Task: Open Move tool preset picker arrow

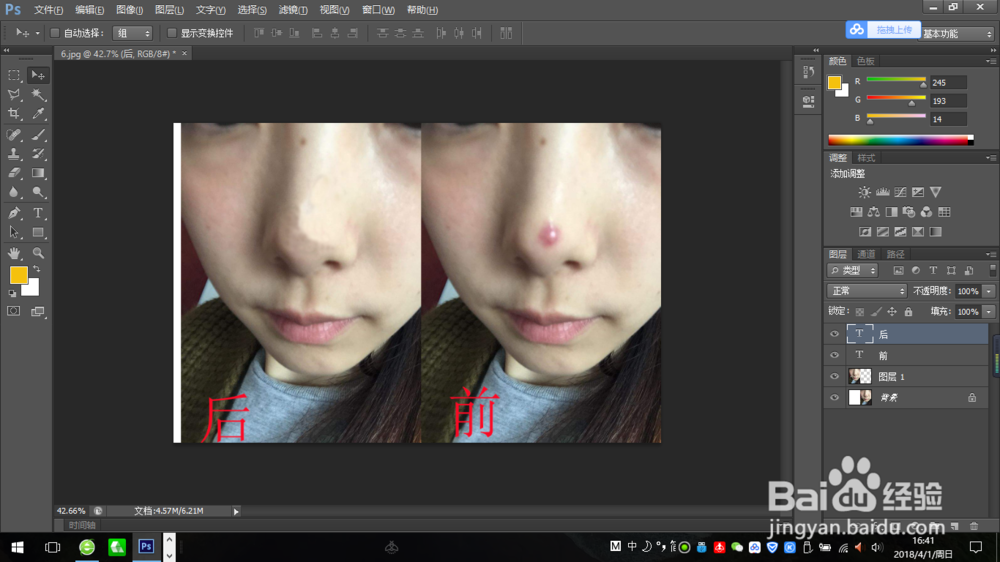Action: coord(38,33)
